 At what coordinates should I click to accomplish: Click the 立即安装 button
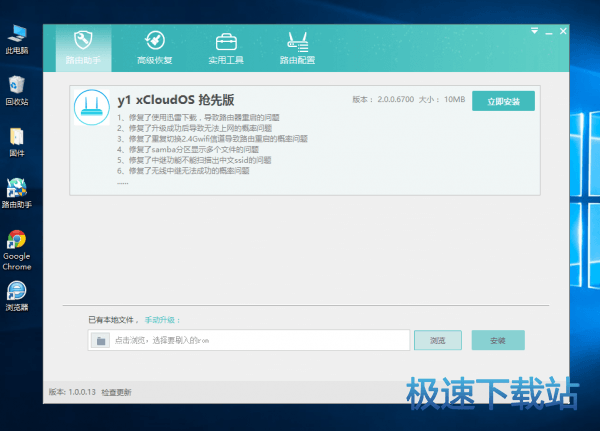coord(503,101)
